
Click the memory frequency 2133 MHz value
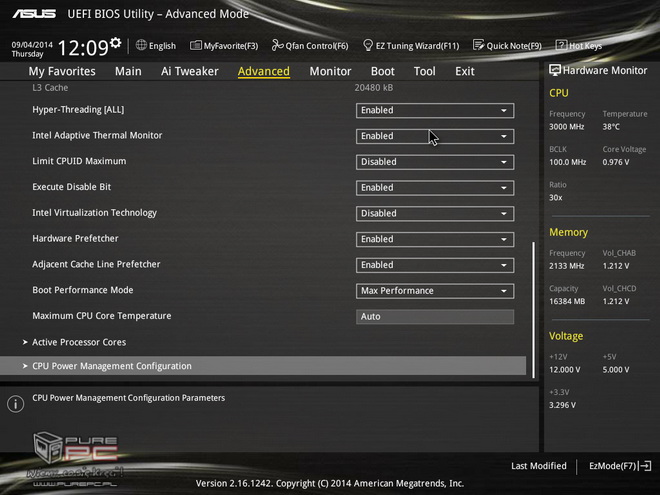(567, 266)
